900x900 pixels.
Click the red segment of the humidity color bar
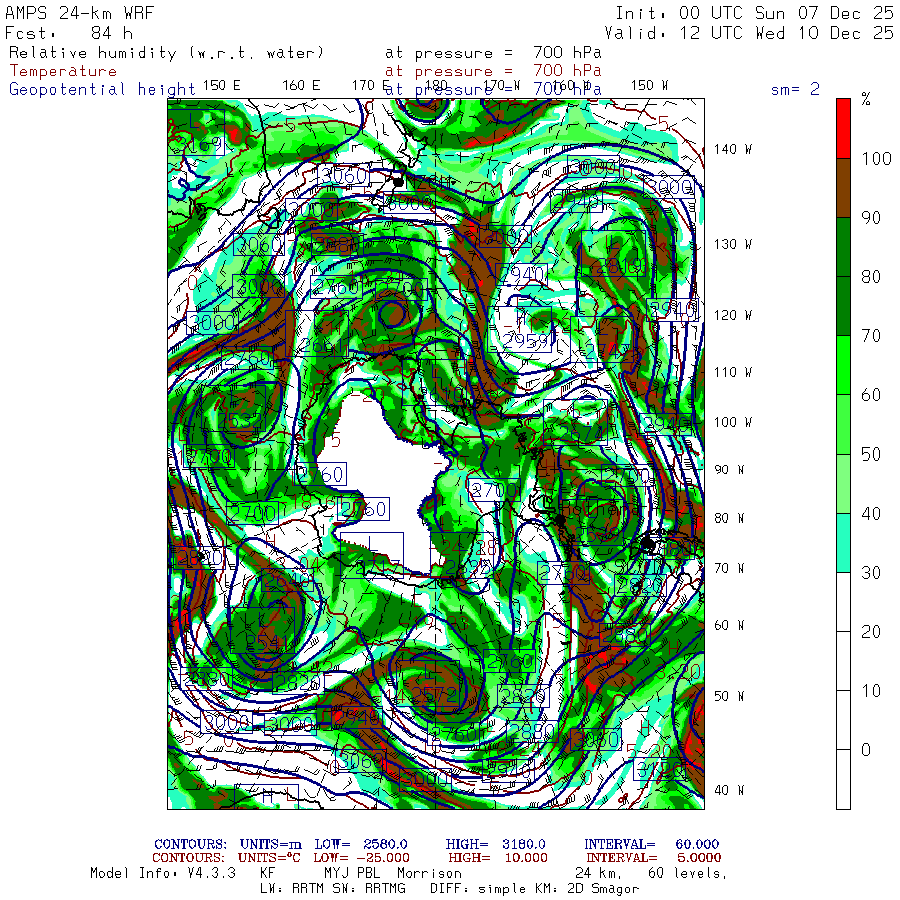(x=843, y=129)
